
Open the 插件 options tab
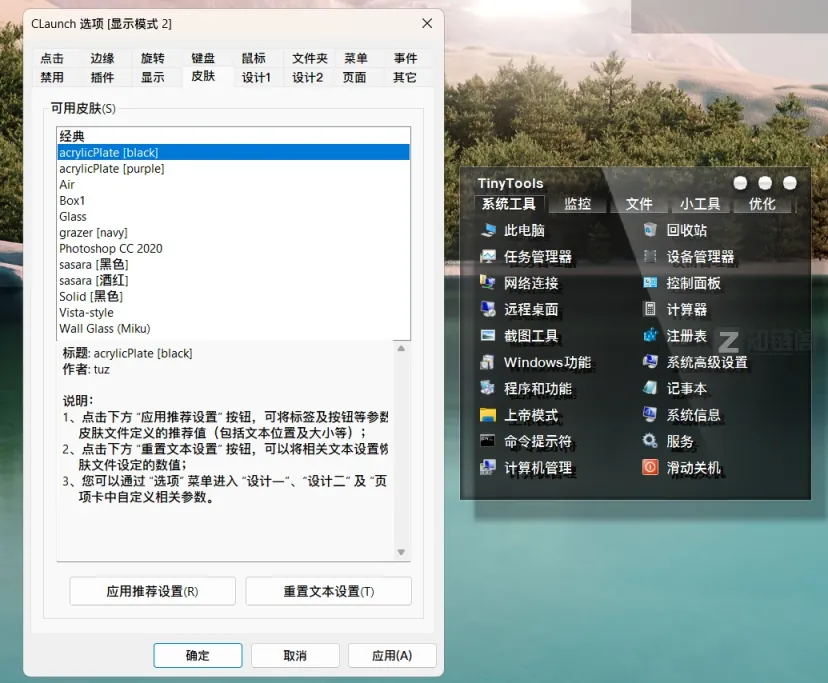[102, 77]
